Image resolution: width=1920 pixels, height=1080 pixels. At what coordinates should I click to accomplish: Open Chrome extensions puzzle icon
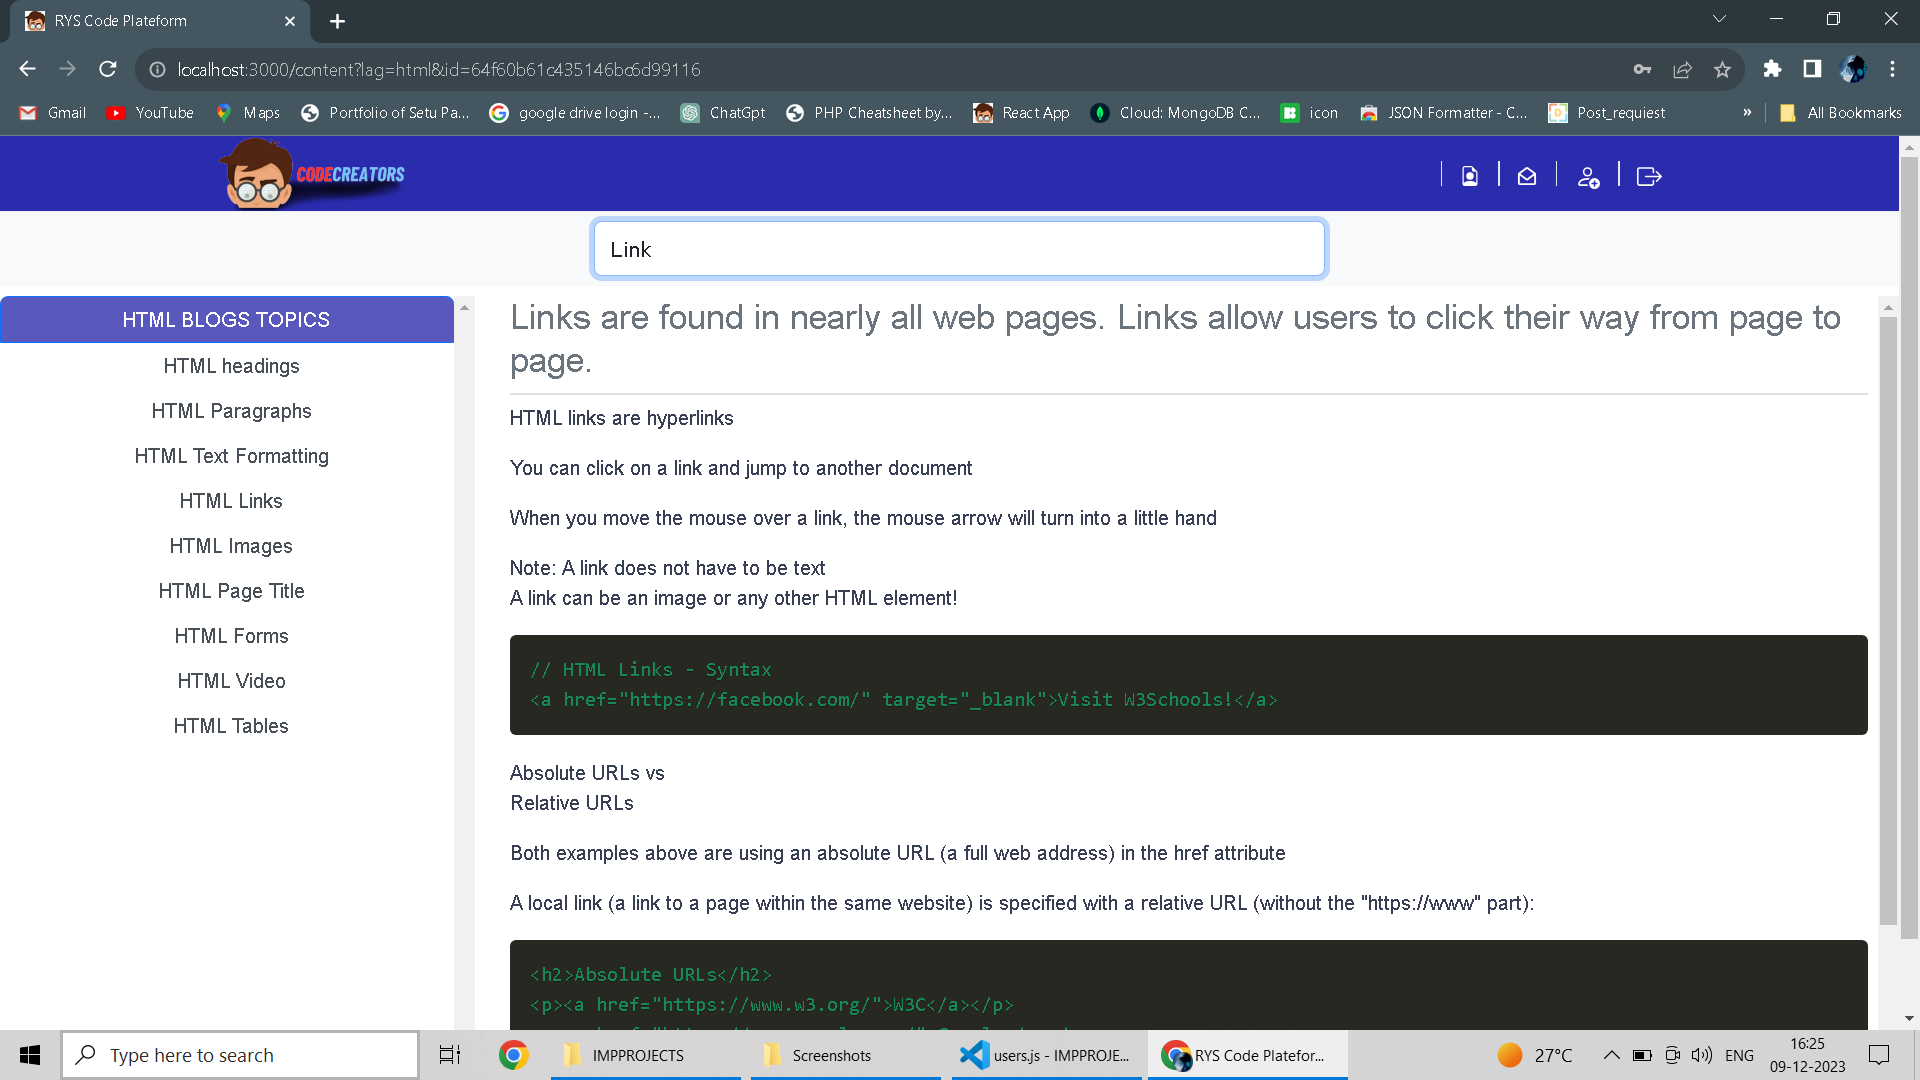[x=1772, y=69]
